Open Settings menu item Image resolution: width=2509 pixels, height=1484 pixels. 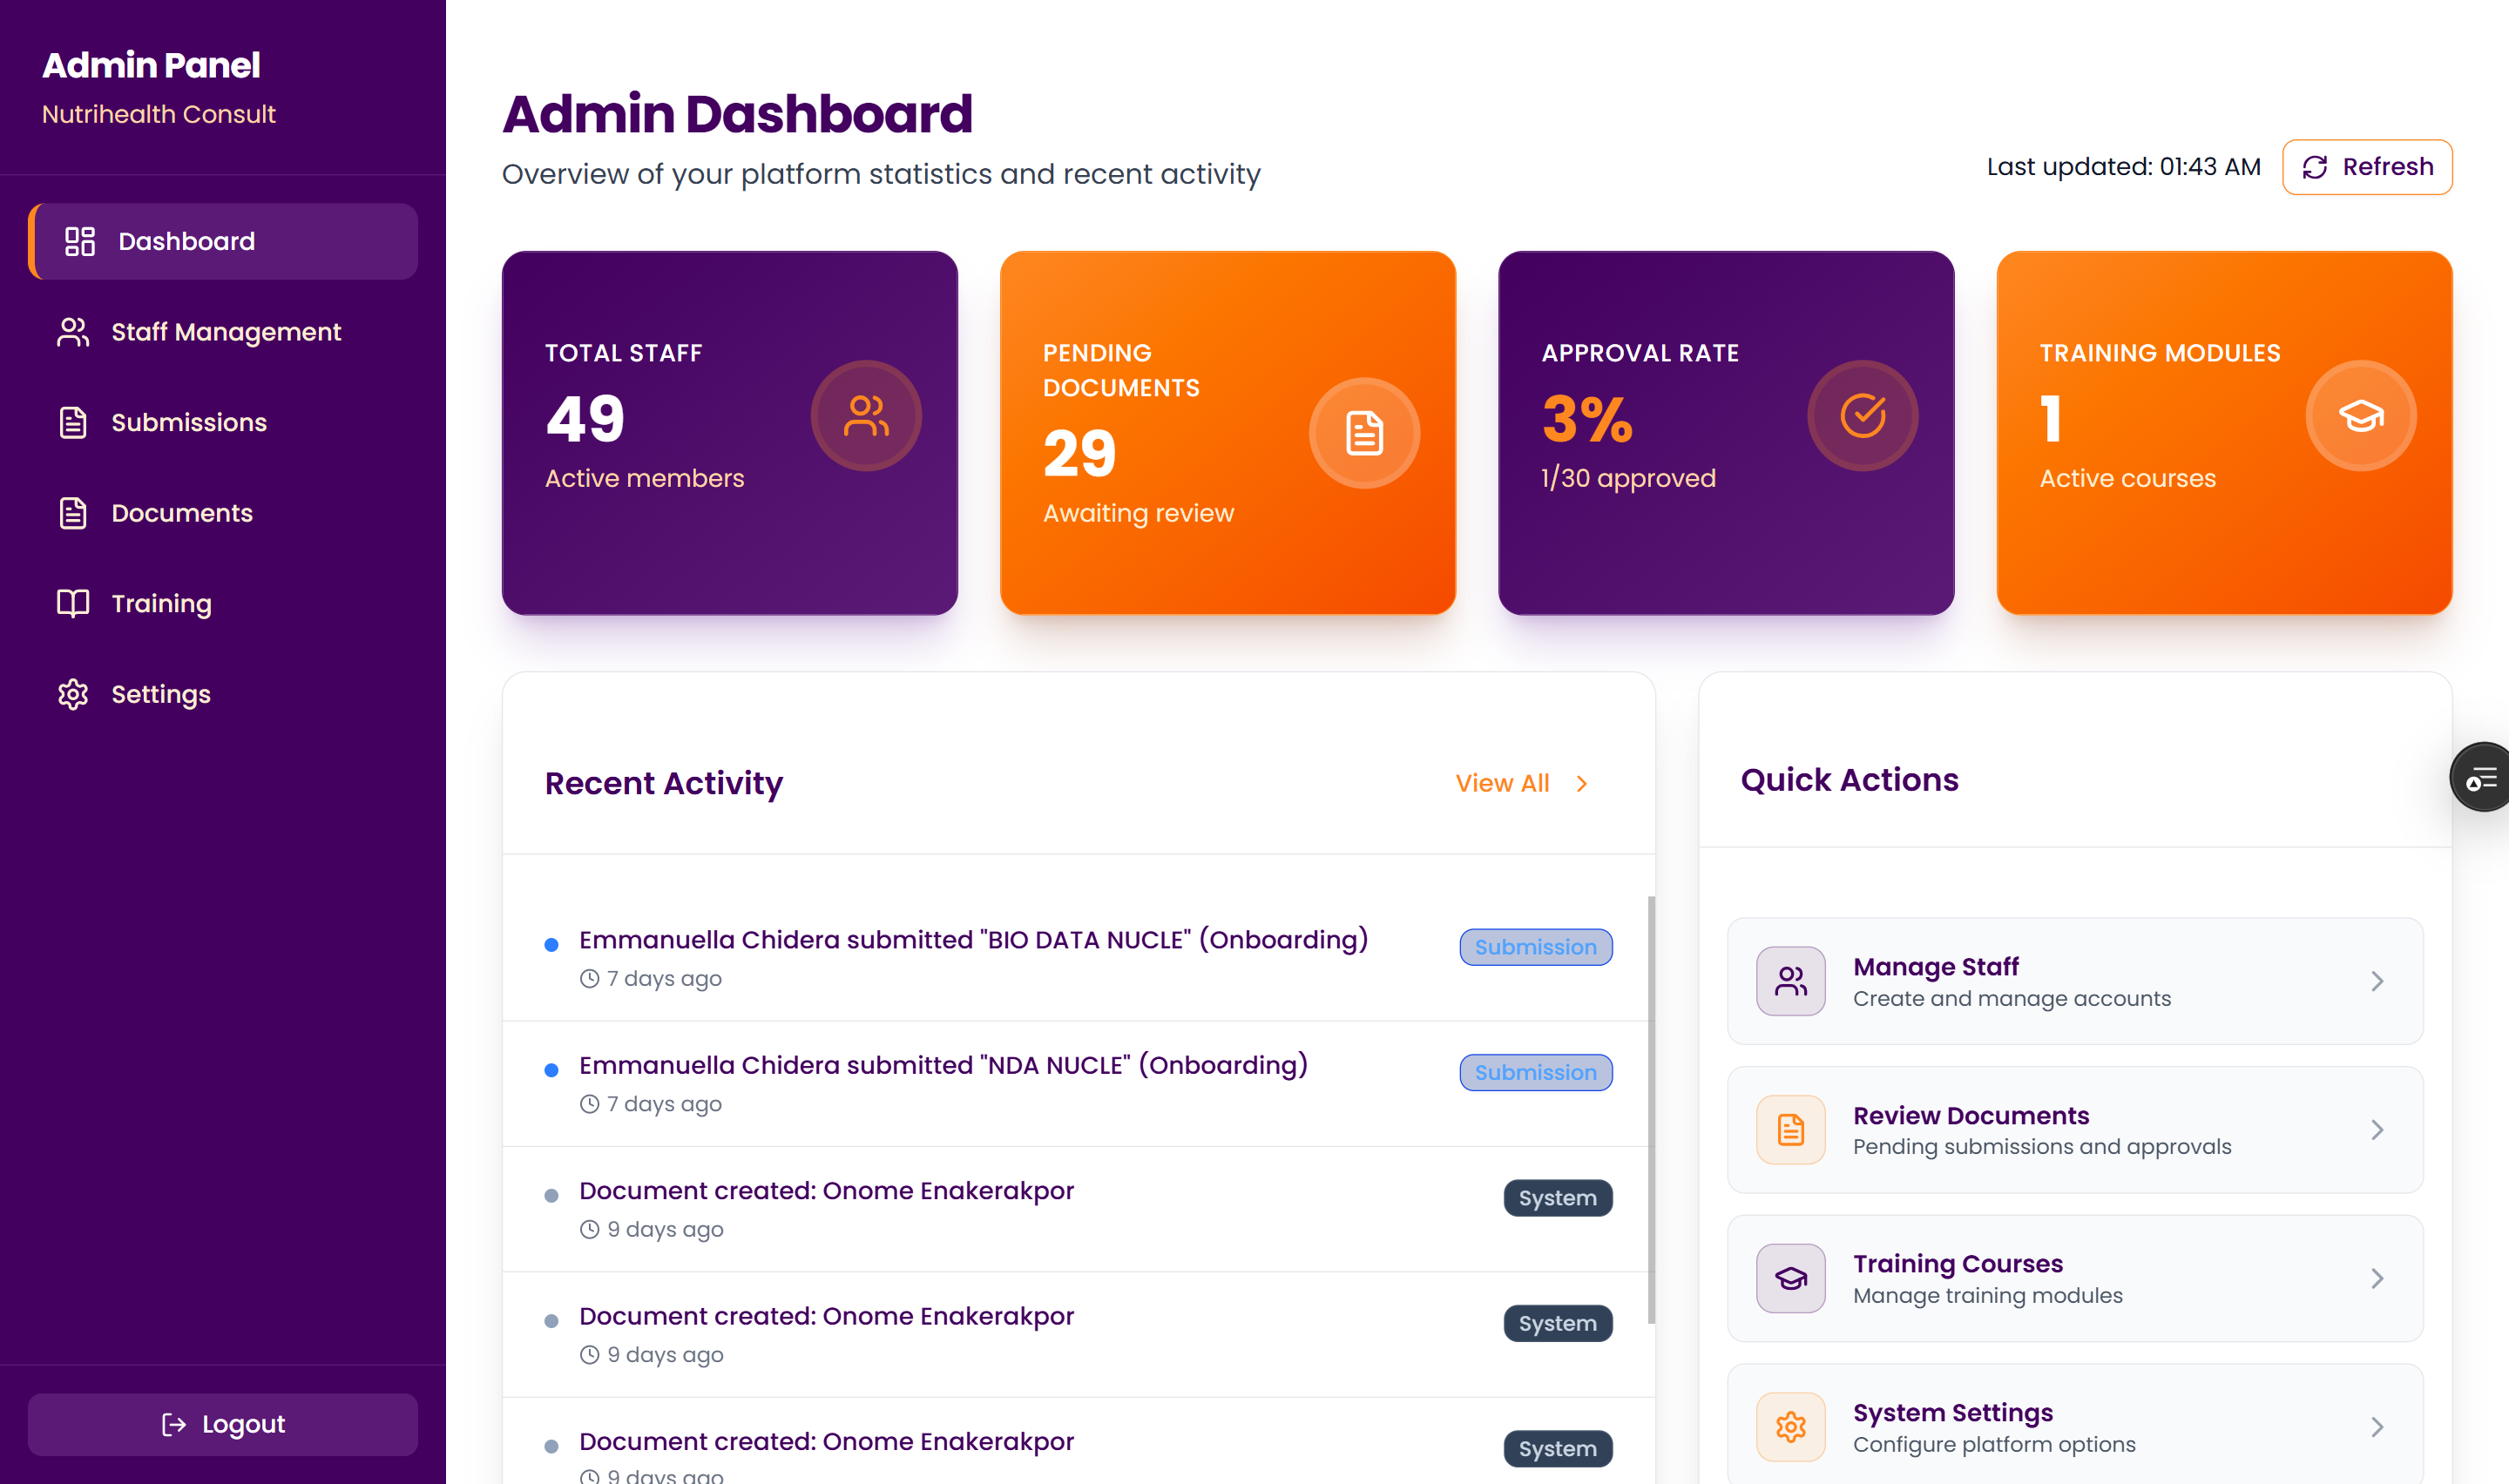pyautogui.click(x=223, y=694)
